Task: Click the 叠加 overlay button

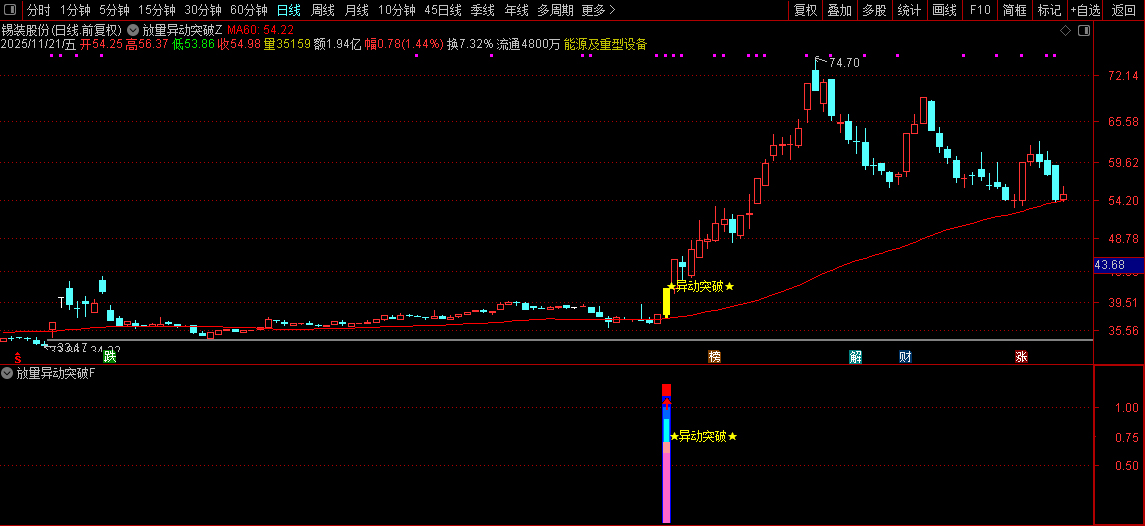Action: (x=840, y=10)
